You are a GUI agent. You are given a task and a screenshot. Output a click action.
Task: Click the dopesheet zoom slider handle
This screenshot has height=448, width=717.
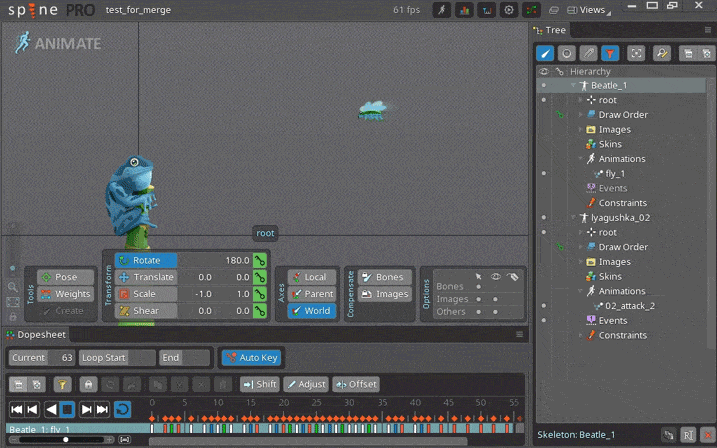click(65, 440)
